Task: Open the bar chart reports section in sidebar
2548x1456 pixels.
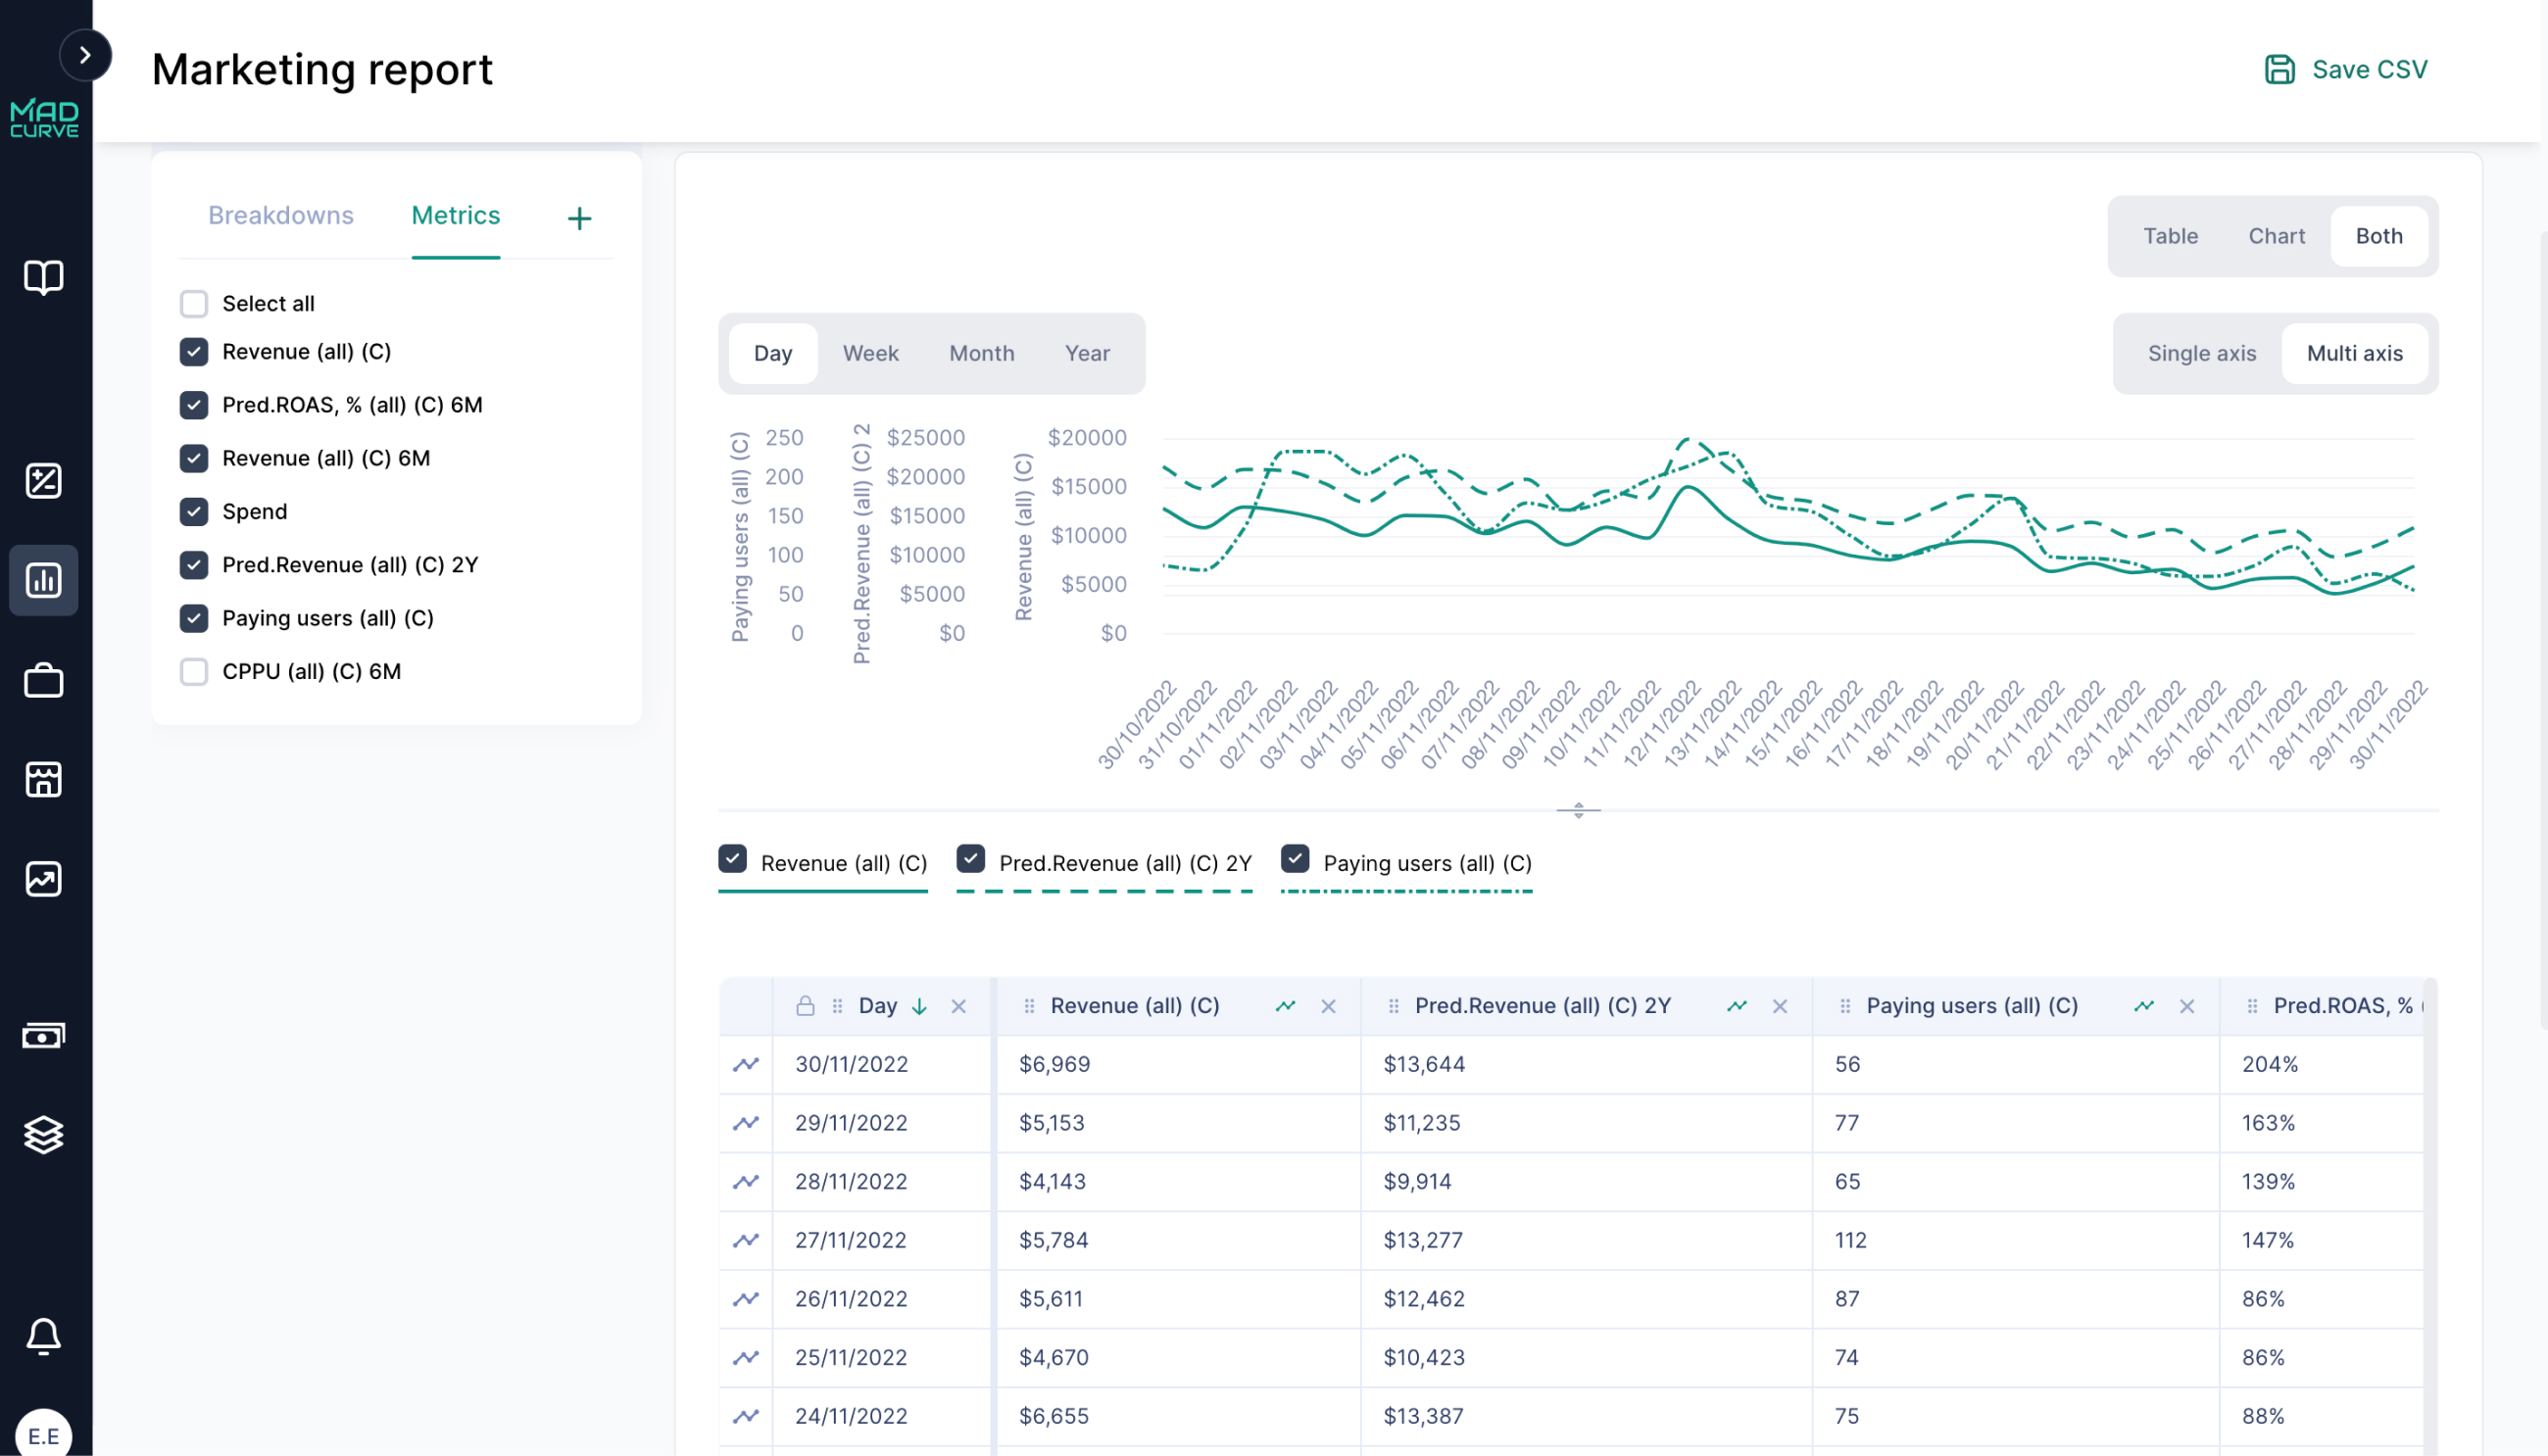Action: coord(43,580)
